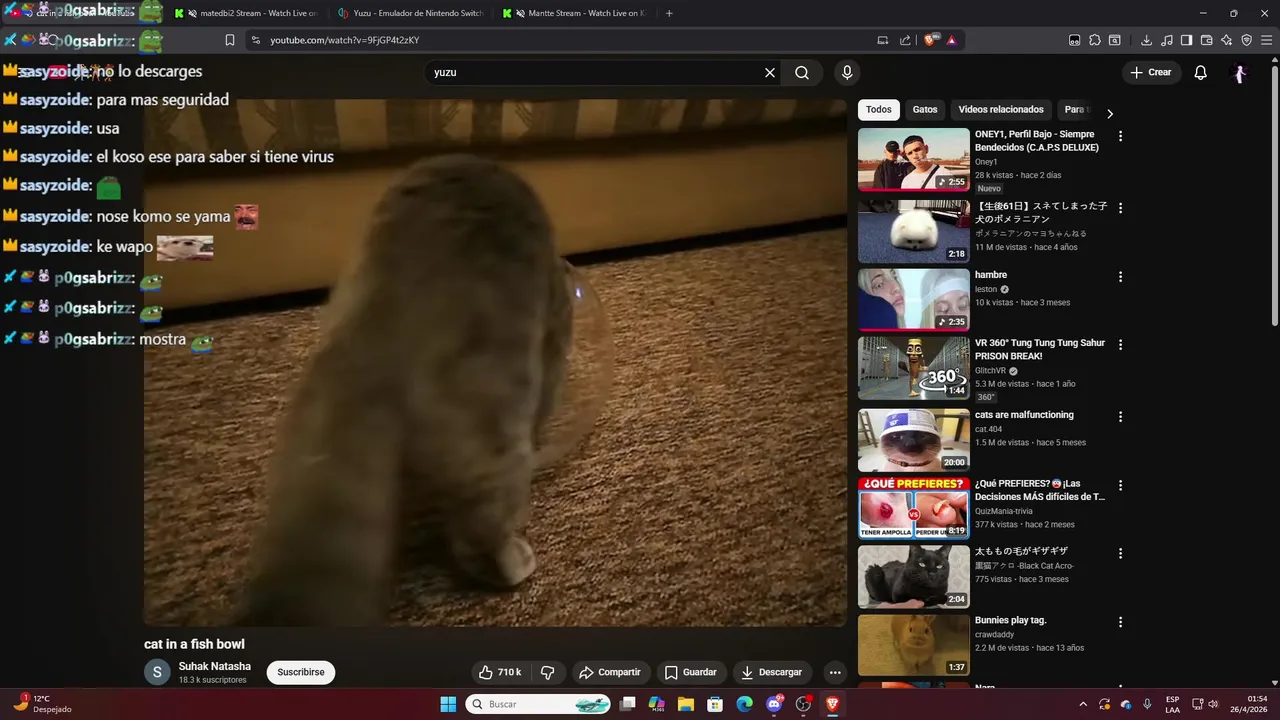The width and height of the screenshot is (1280, 720).
Task: Open options for hambre video
Action: coord(1120,277)
